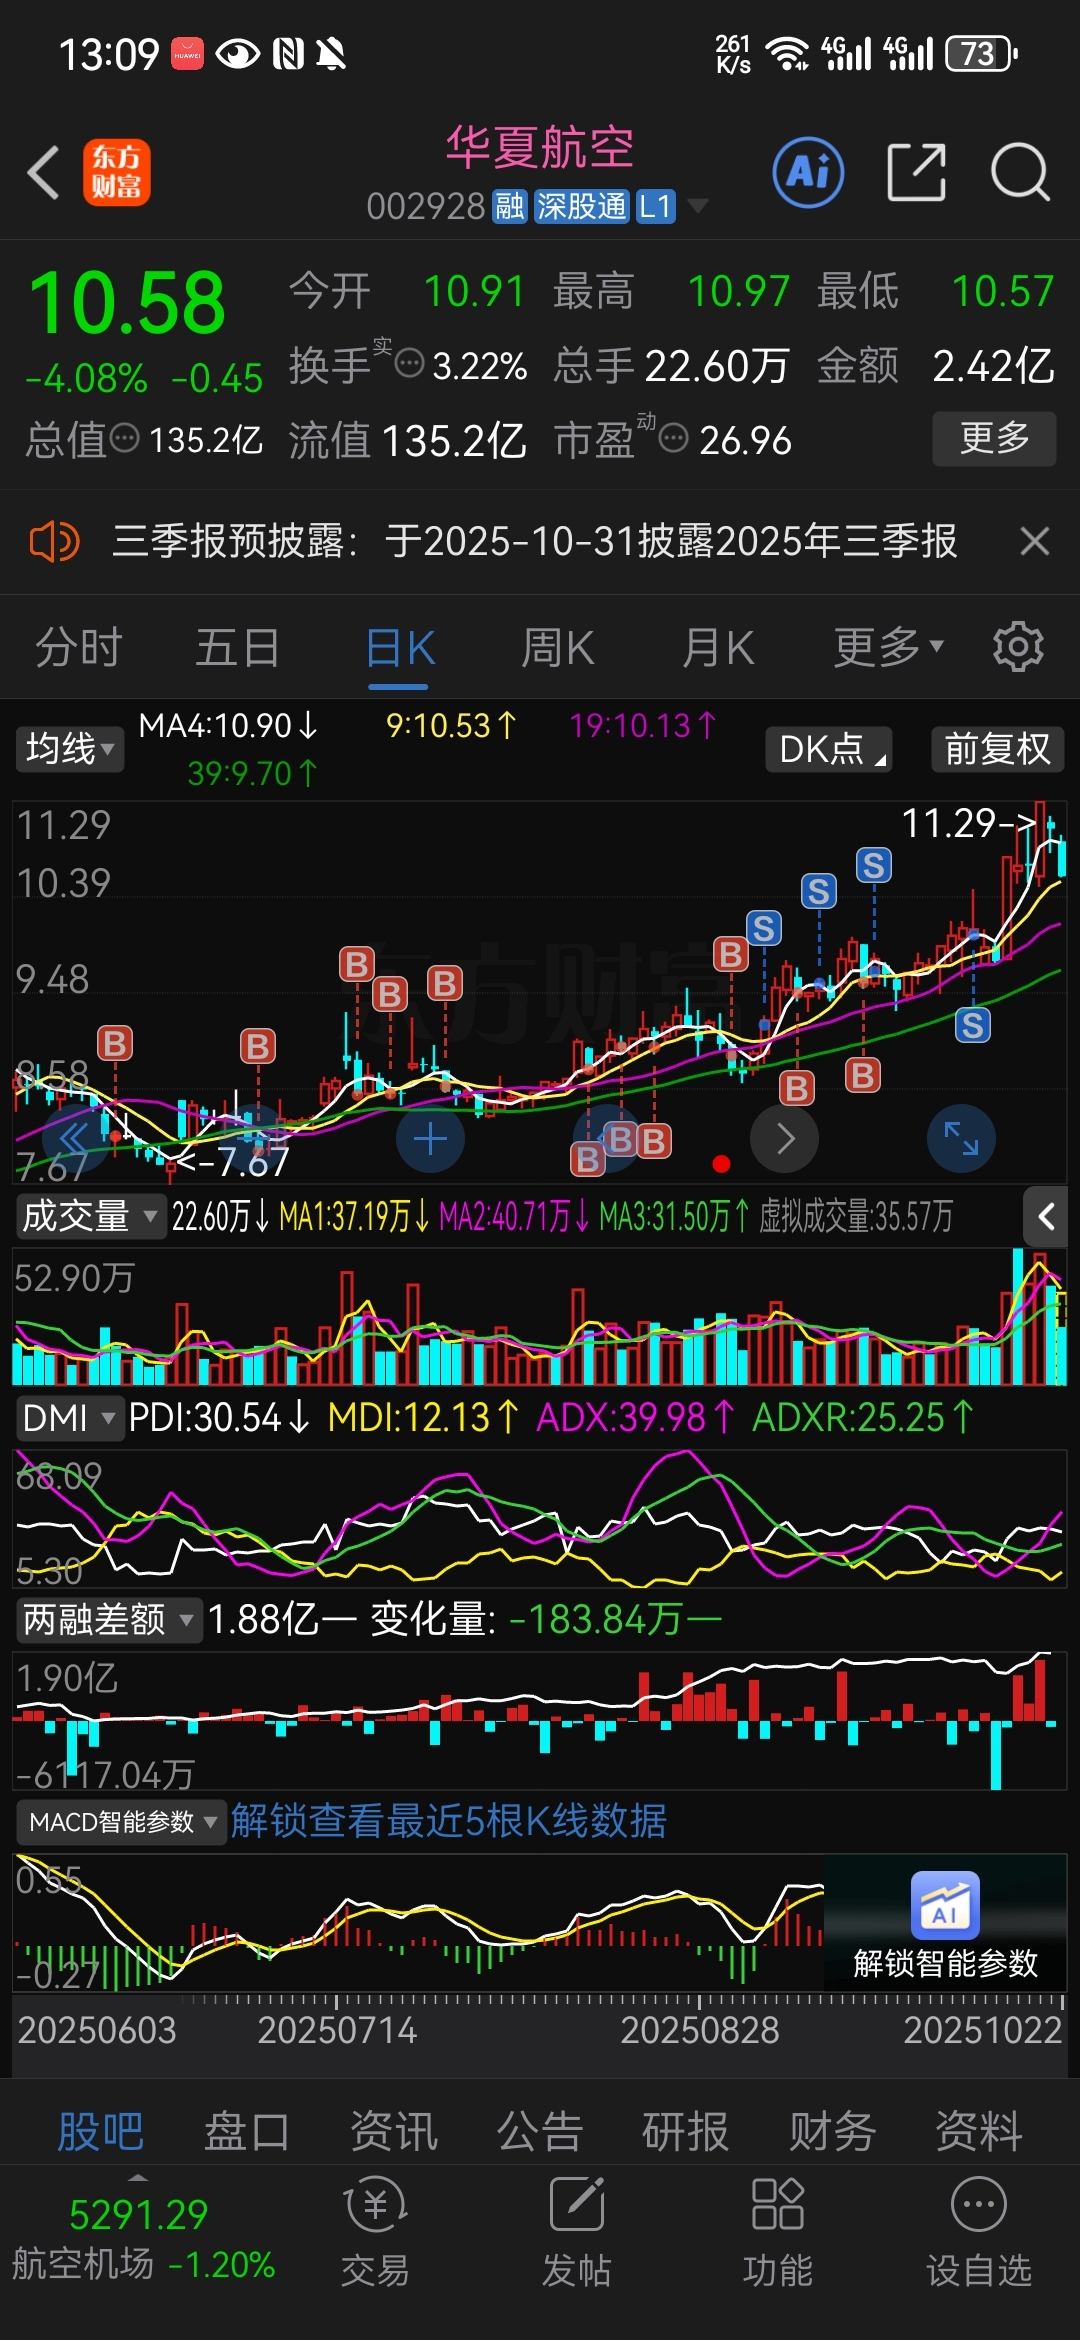The width and height of the screenshot is (1080, 2340).
Task: Tap the 融 margin badge
Action: [x=510, y=207]
